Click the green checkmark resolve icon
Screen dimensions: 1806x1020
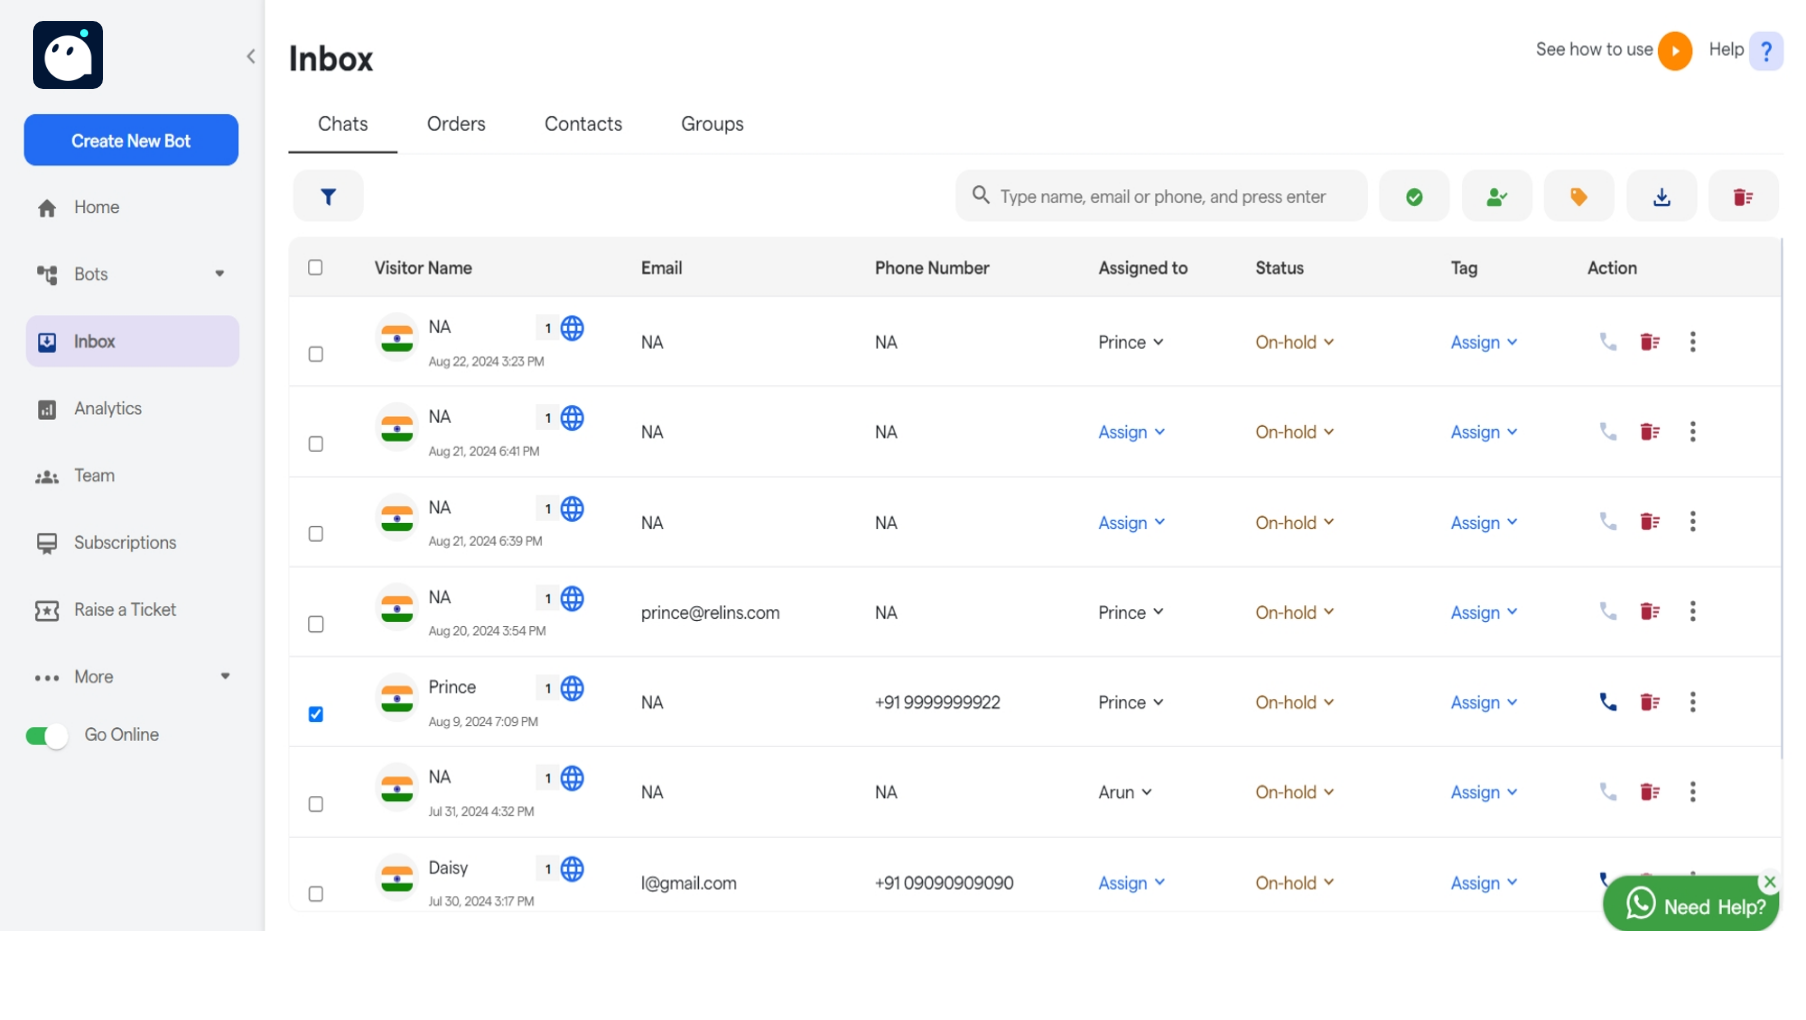click(1414, 196)
